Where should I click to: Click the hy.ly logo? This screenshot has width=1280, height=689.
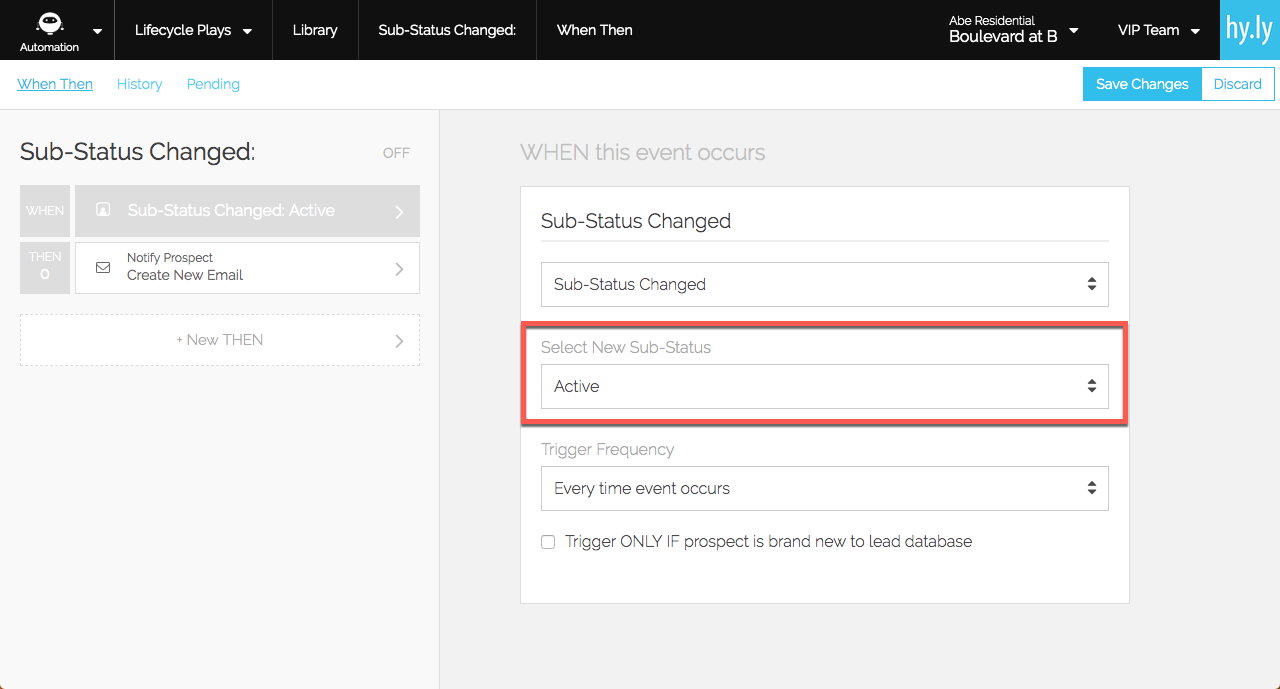coord(1250,30)
